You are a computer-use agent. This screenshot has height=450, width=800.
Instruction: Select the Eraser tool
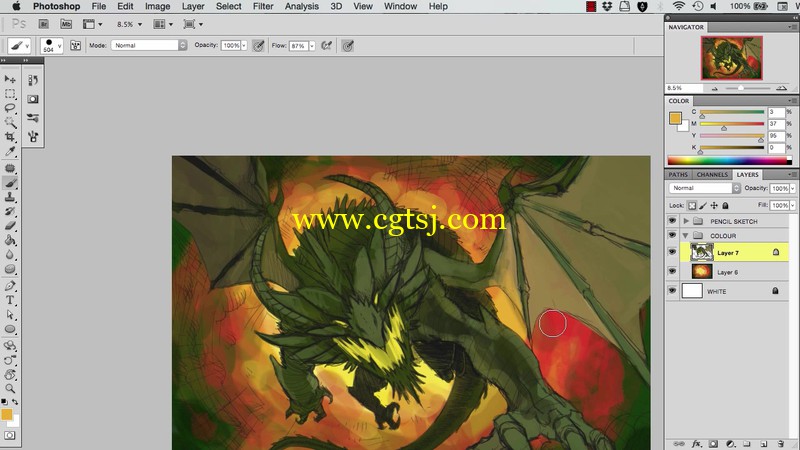pos(10,226)
